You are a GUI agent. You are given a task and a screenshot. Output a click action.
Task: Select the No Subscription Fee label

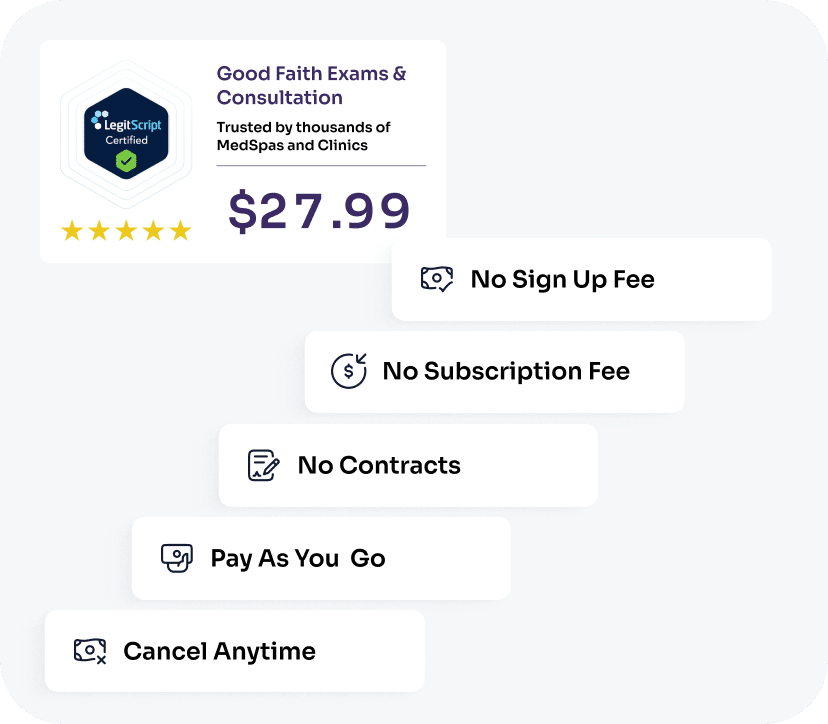(x=506, y=371)
